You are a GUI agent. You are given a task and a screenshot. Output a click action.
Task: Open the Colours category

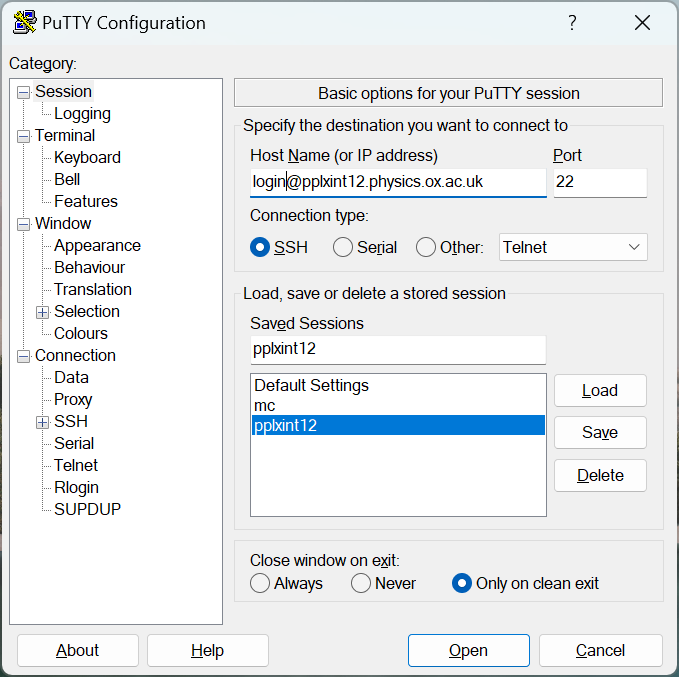coord(81,334)
